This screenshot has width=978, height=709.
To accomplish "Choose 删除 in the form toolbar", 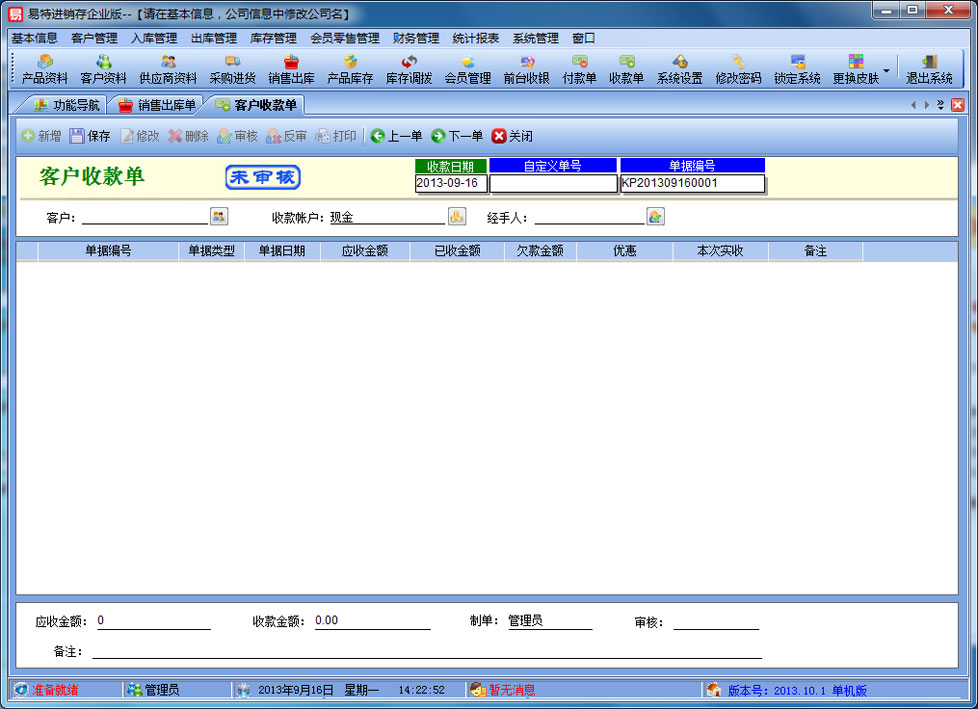I will pos(188,136).
